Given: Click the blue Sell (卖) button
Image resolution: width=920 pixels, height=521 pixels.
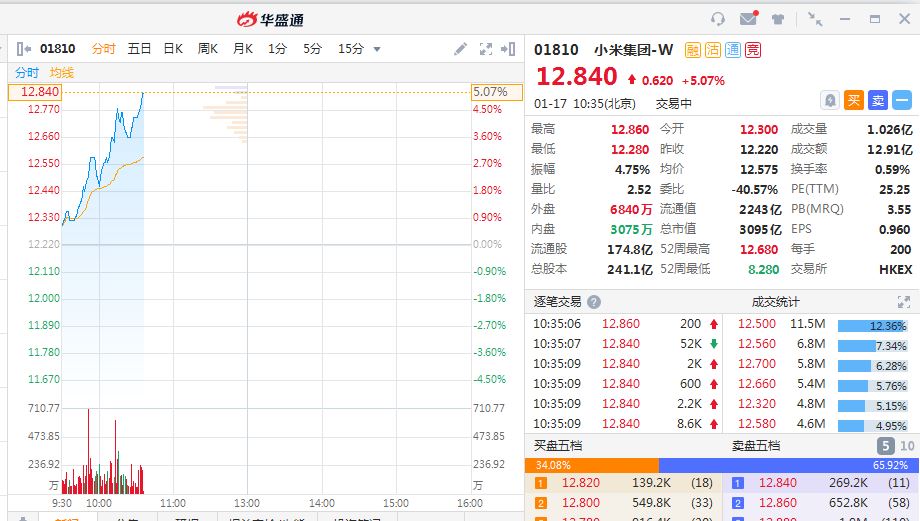Looking at the screenshot, I should [x=878, y=100].
